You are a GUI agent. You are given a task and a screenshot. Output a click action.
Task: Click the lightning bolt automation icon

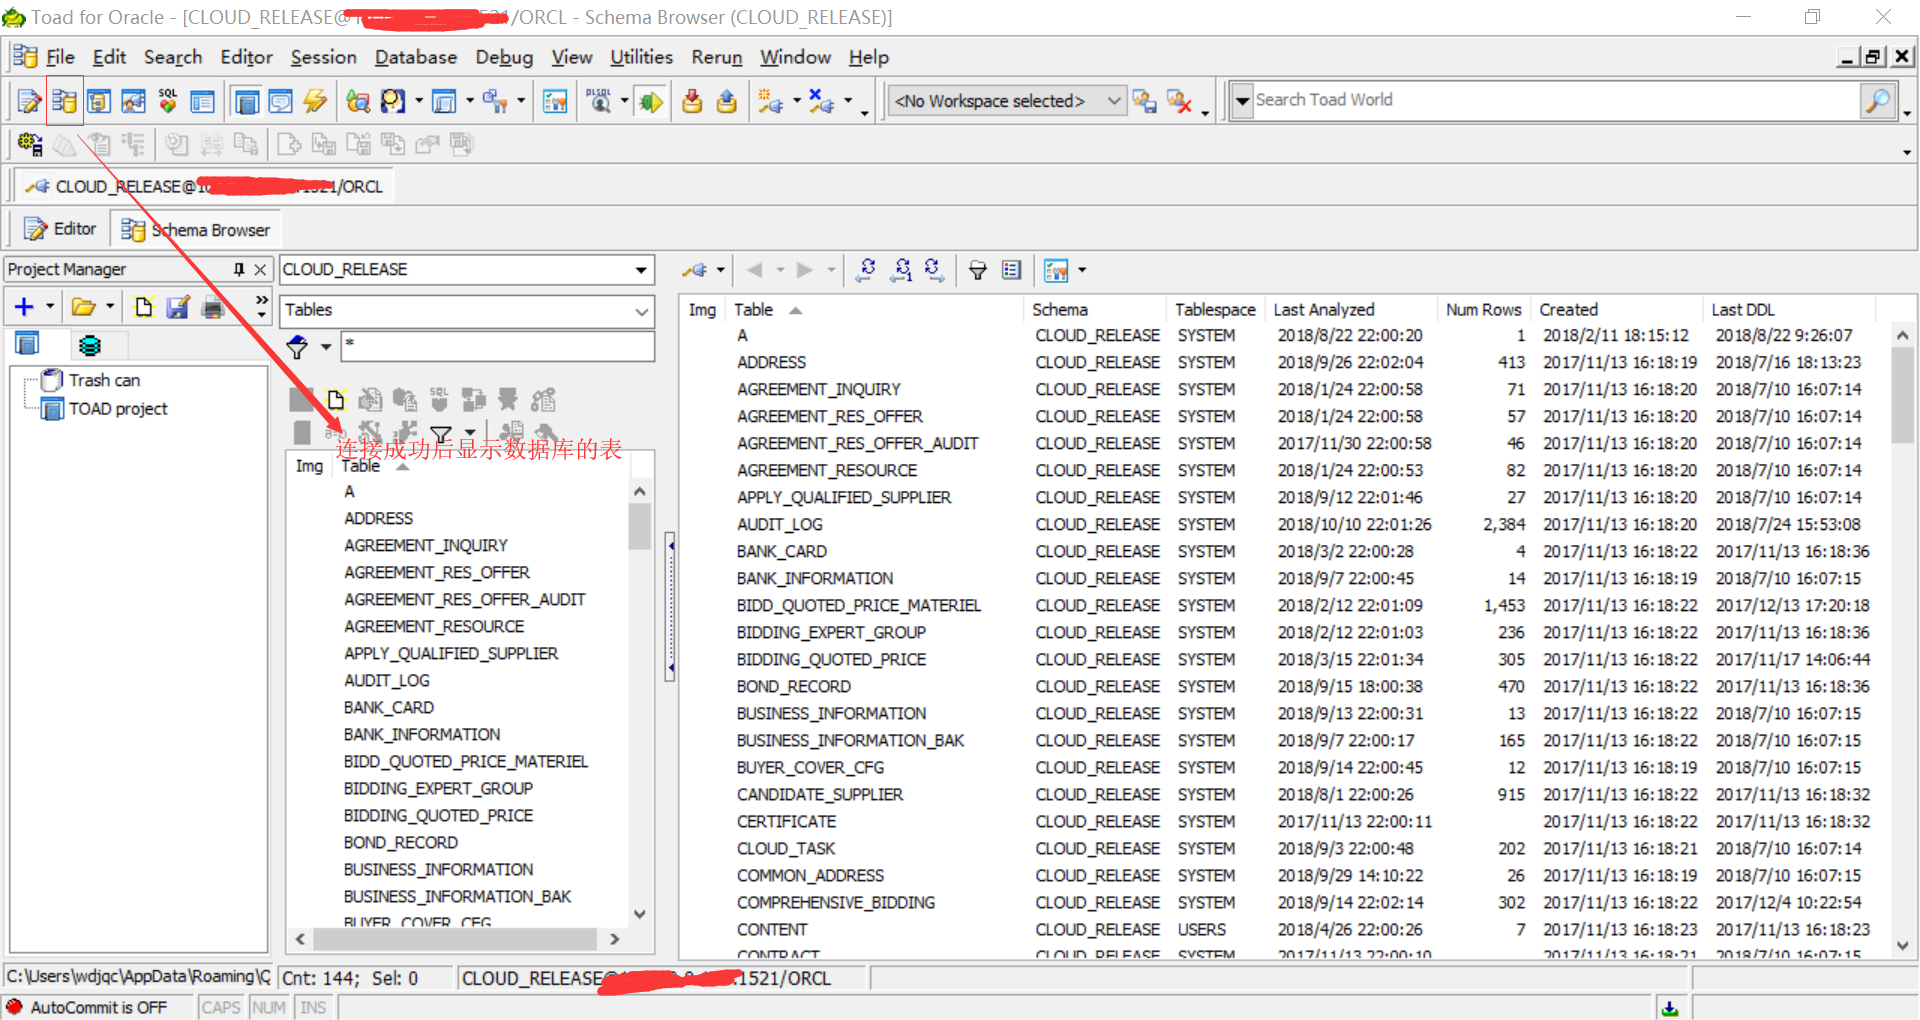315,101
